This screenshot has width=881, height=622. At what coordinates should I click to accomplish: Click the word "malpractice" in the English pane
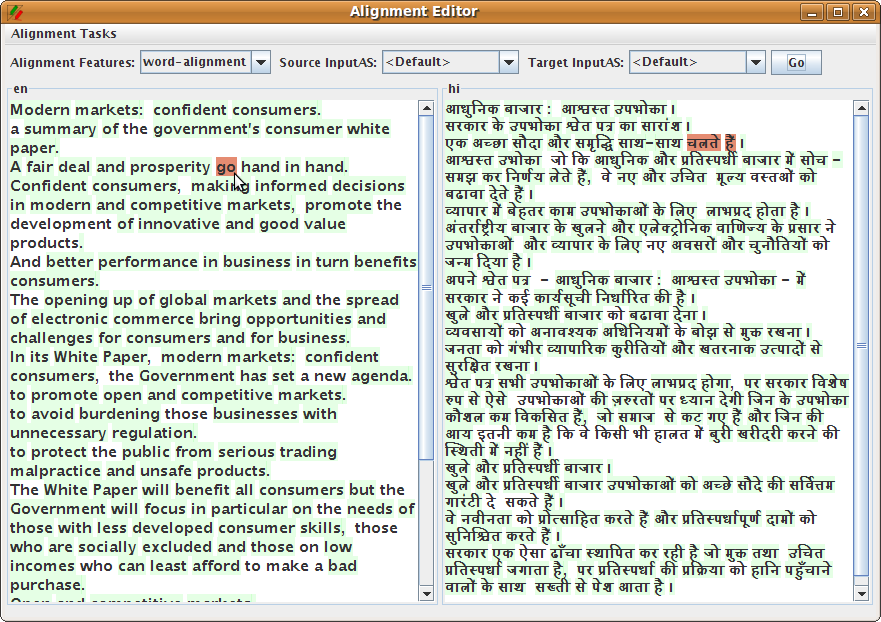pyautogui.click(x=55, y=471)
